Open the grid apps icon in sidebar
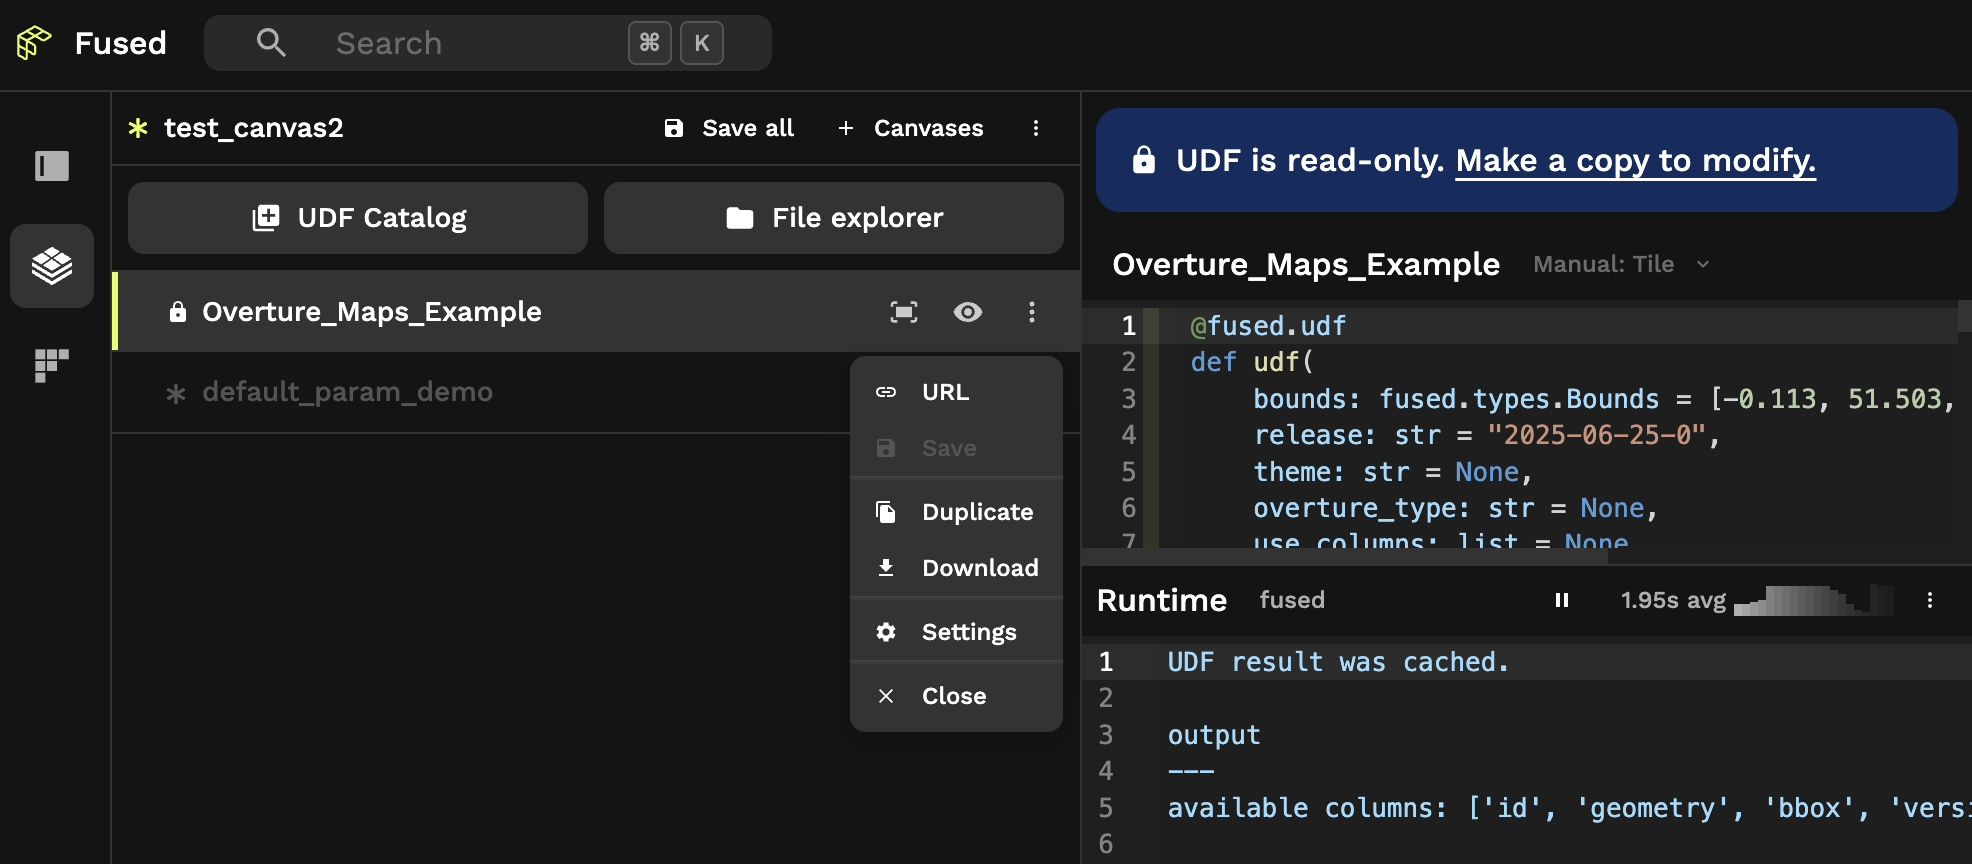1972x864 pixels. 52,365
